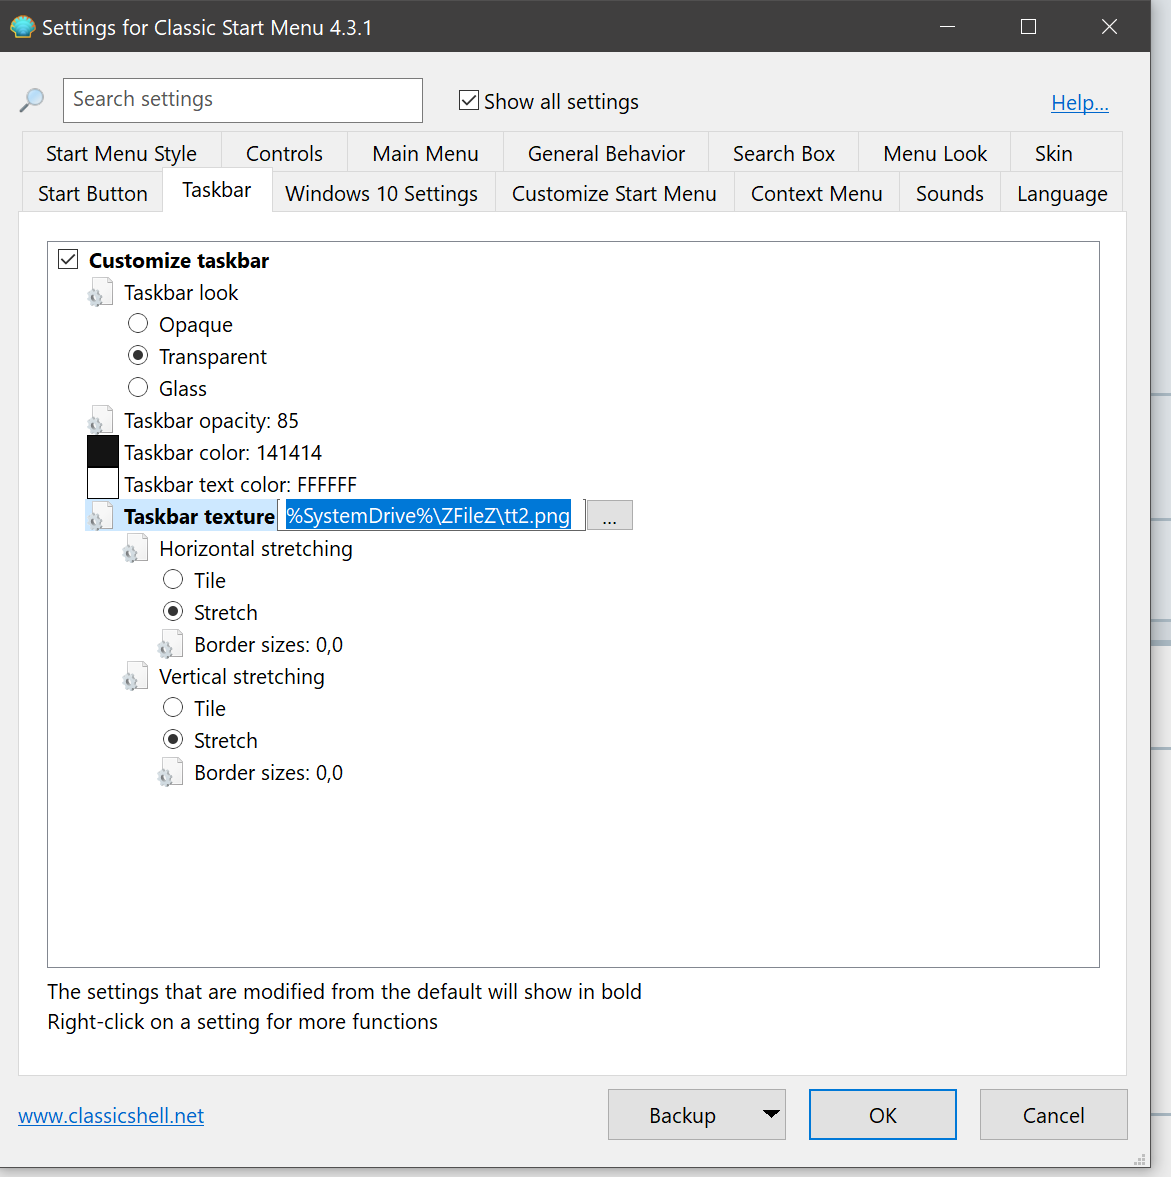Open the Backup dropdown arrow
Viewport: 1171px width, 1177px height.
coord(771,1114)
